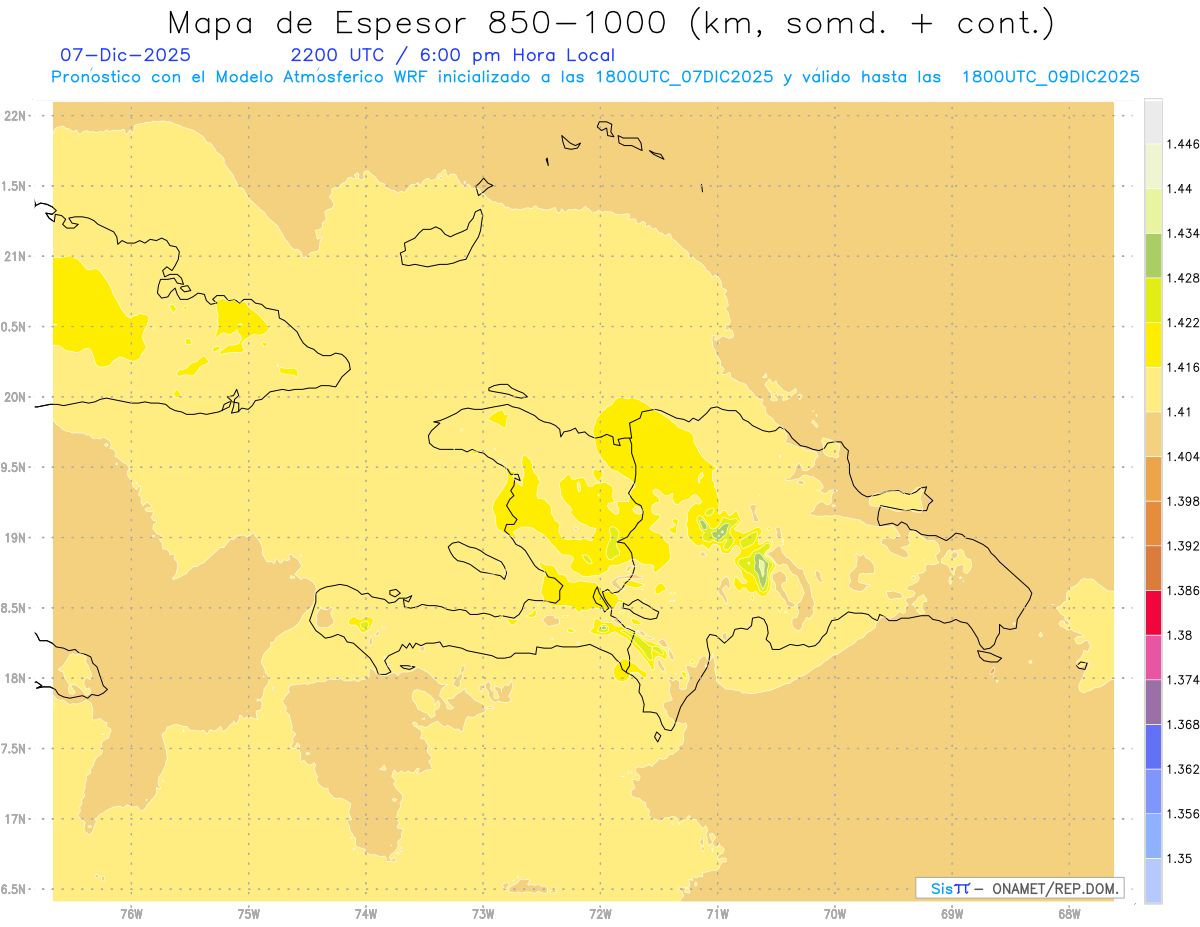
Task: Click the 69W longitude label
Action: tap(952, 914)
